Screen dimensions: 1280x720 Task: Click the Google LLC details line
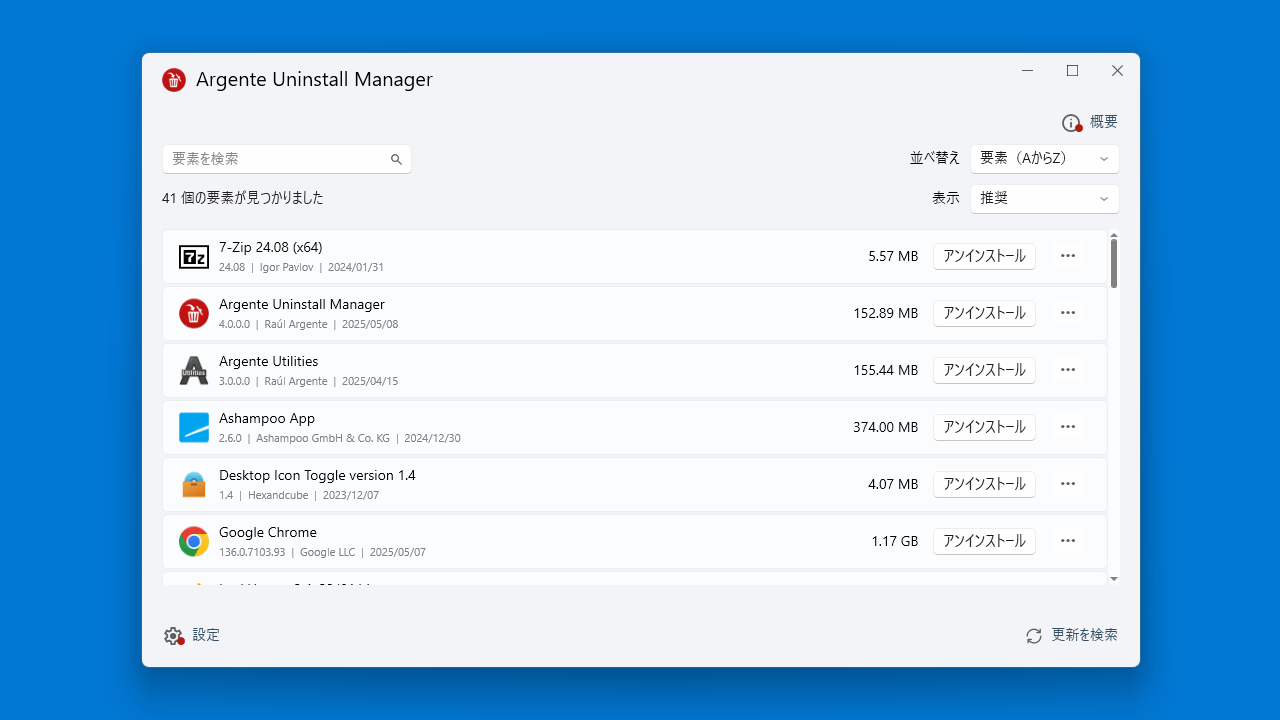[x=322, y=552]
